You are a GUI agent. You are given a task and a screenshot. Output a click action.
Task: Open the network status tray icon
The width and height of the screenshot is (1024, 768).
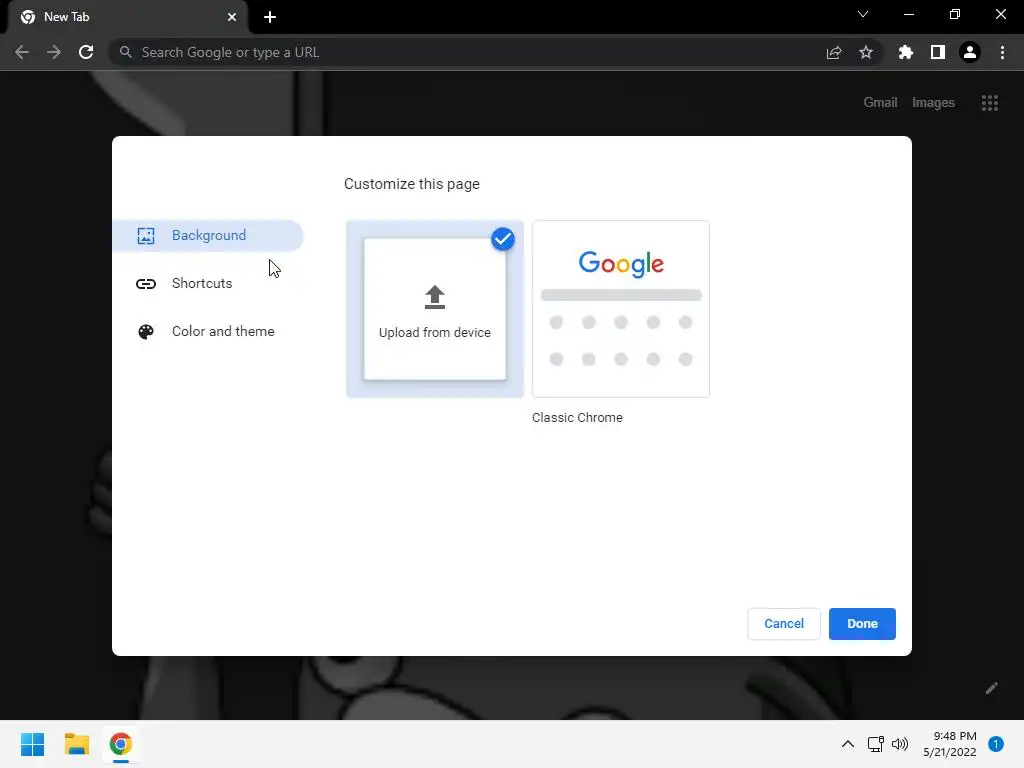[876, 744]
